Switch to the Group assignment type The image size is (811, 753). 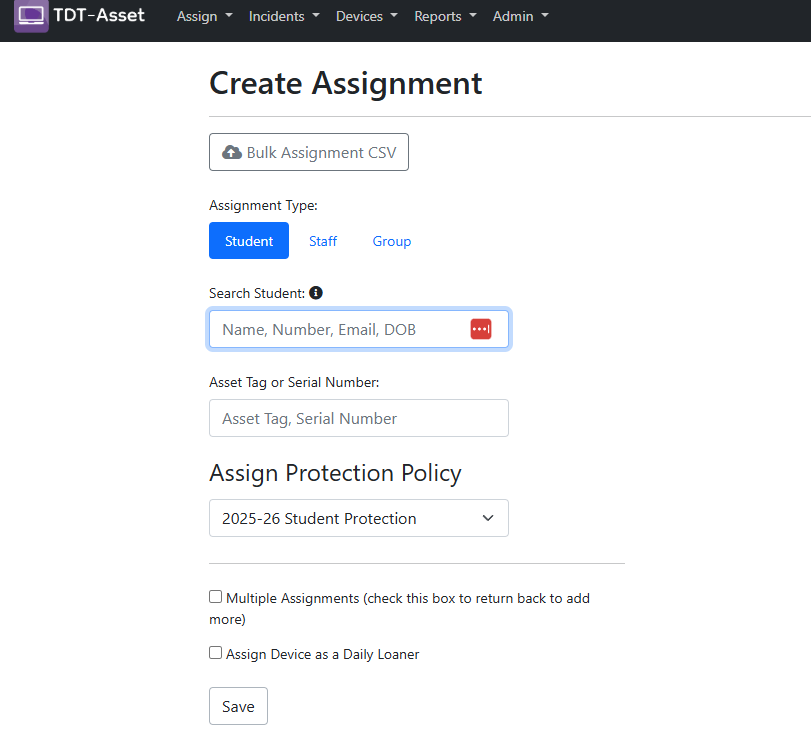click(392, 241)
